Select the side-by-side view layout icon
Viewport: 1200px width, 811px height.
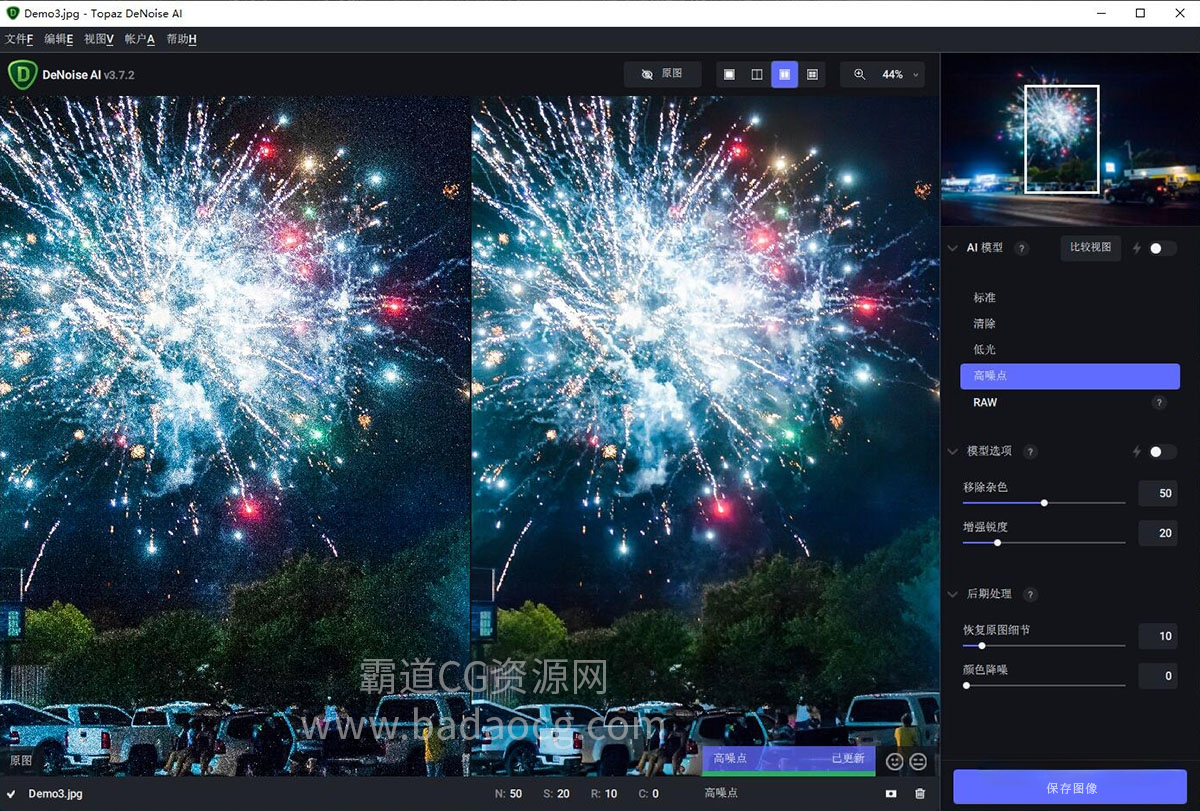tap(784, 74)
